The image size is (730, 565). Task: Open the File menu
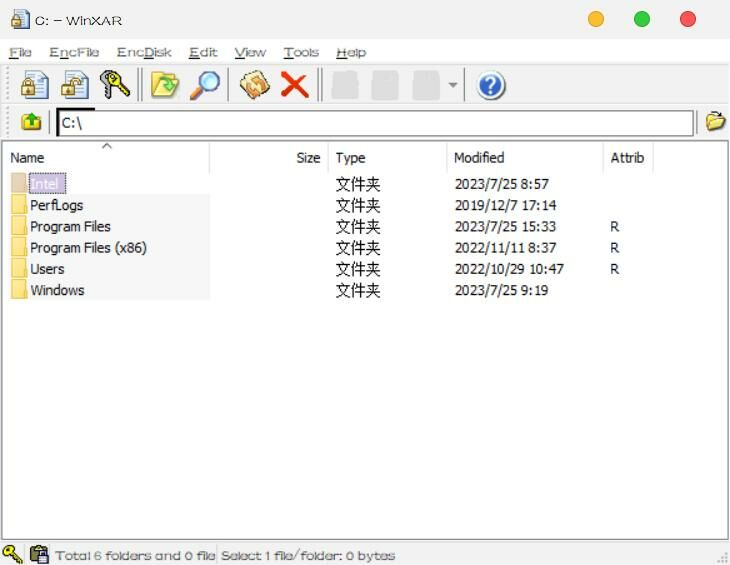click(20, 52)
